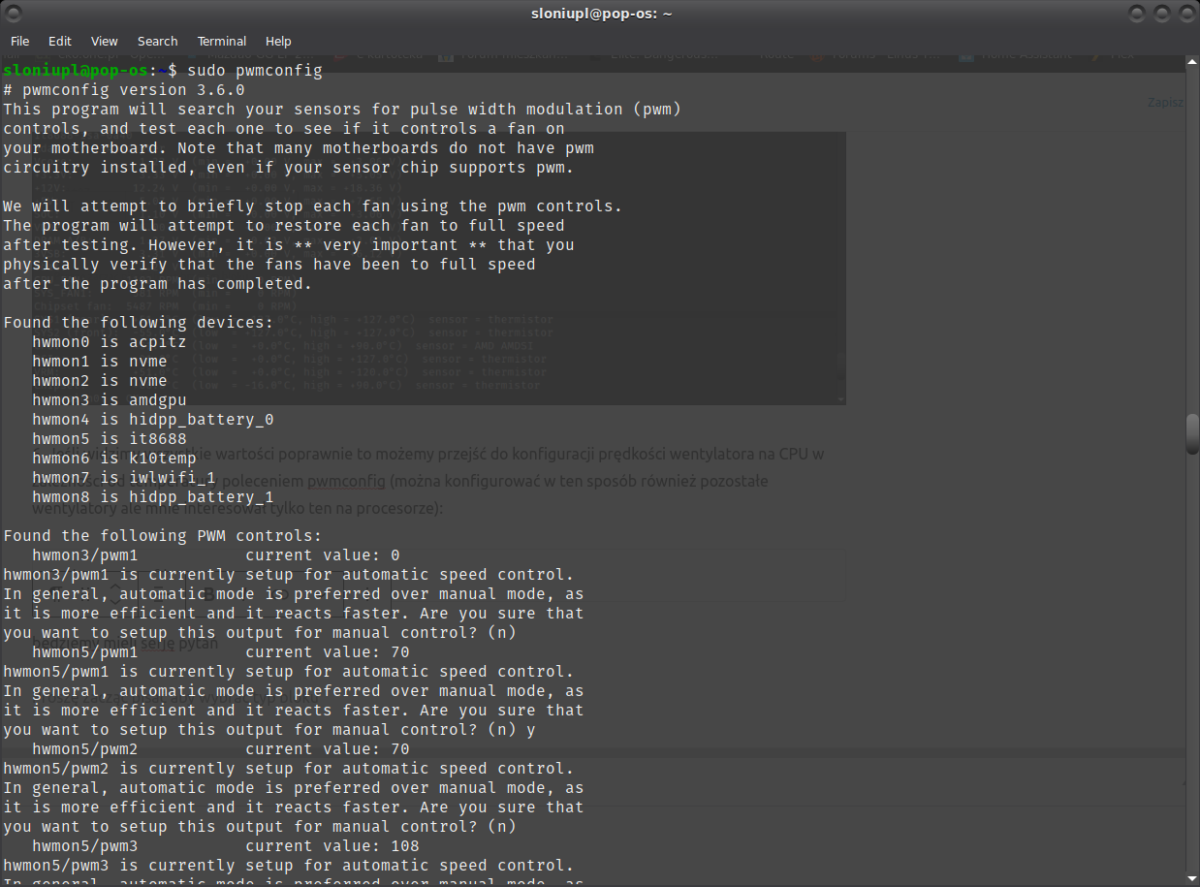Screen dimensions: 1200x887
Task: Click the sloniupl@pop-os title bar text
Action: click(x=600, y=14)
